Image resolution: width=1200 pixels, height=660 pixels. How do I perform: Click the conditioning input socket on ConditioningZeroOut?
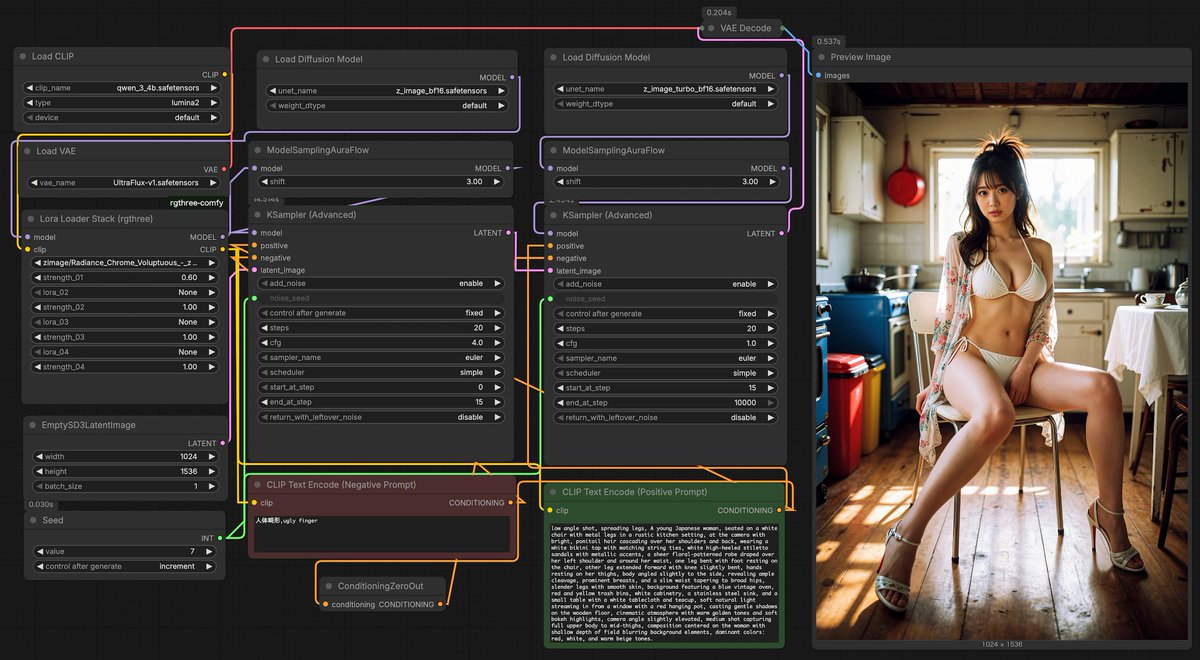325,605
